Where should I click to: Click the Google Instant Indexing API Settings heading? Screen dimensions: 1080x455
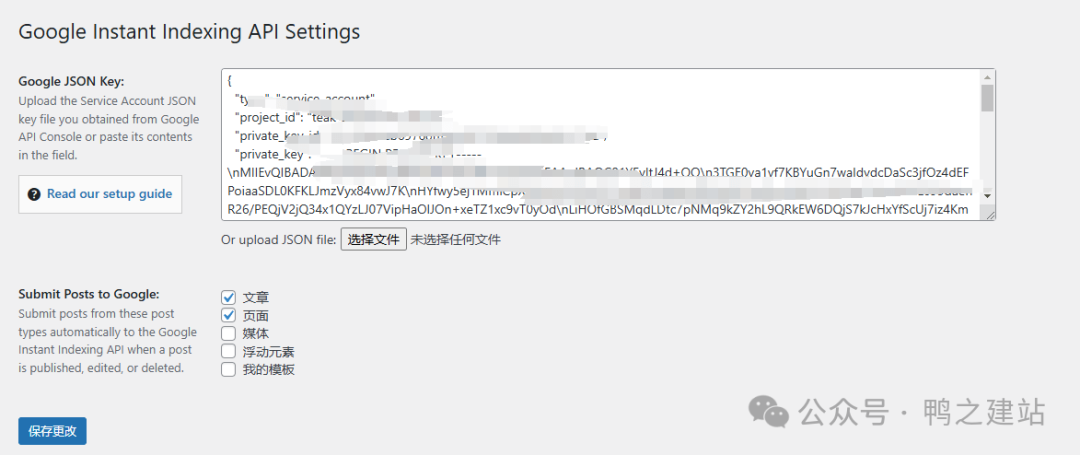[189, 31]
